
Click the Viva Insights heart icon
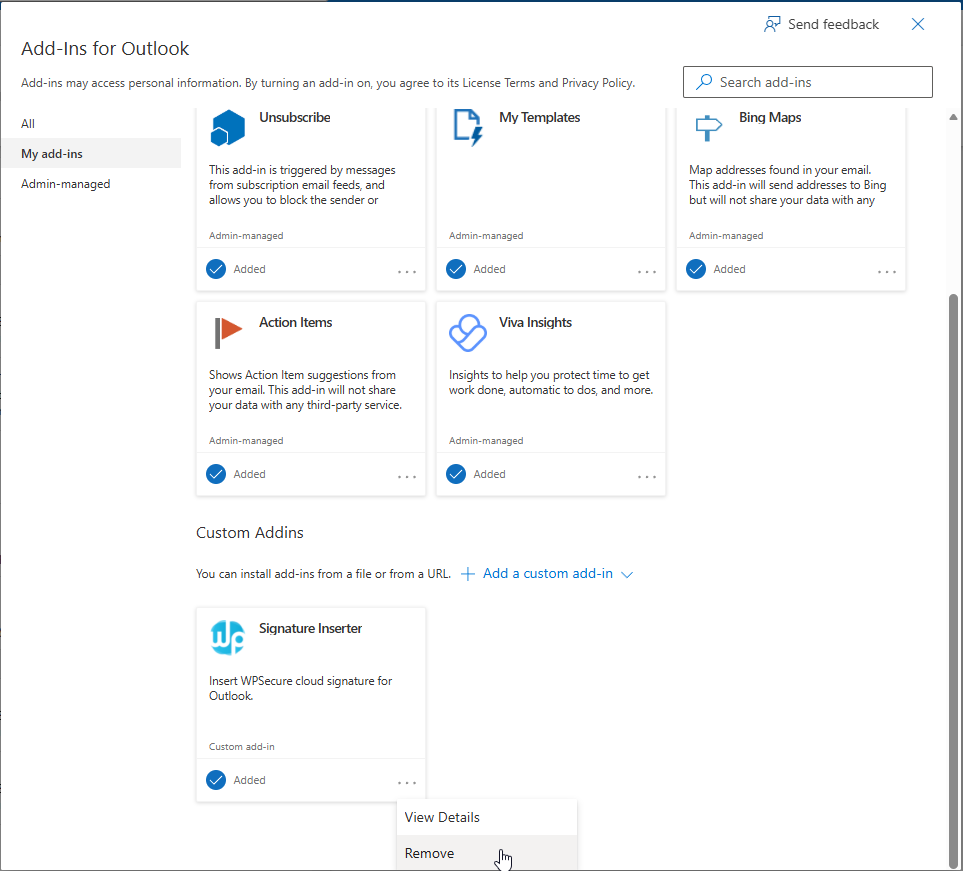pyautogui.click(x=467, y=332)
